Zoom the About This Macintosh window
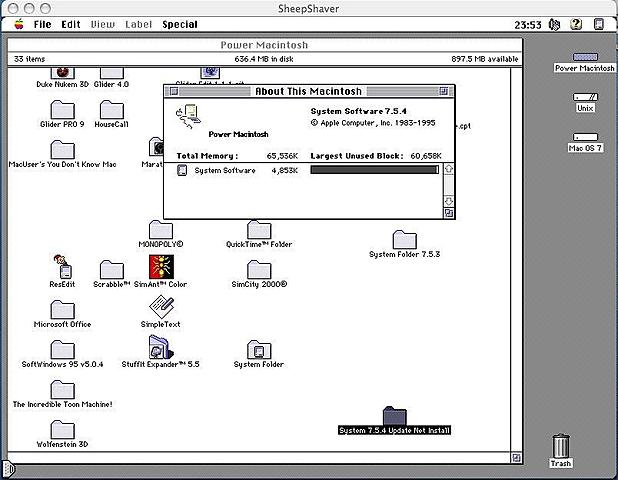618x480 pixels. (444, 91)
